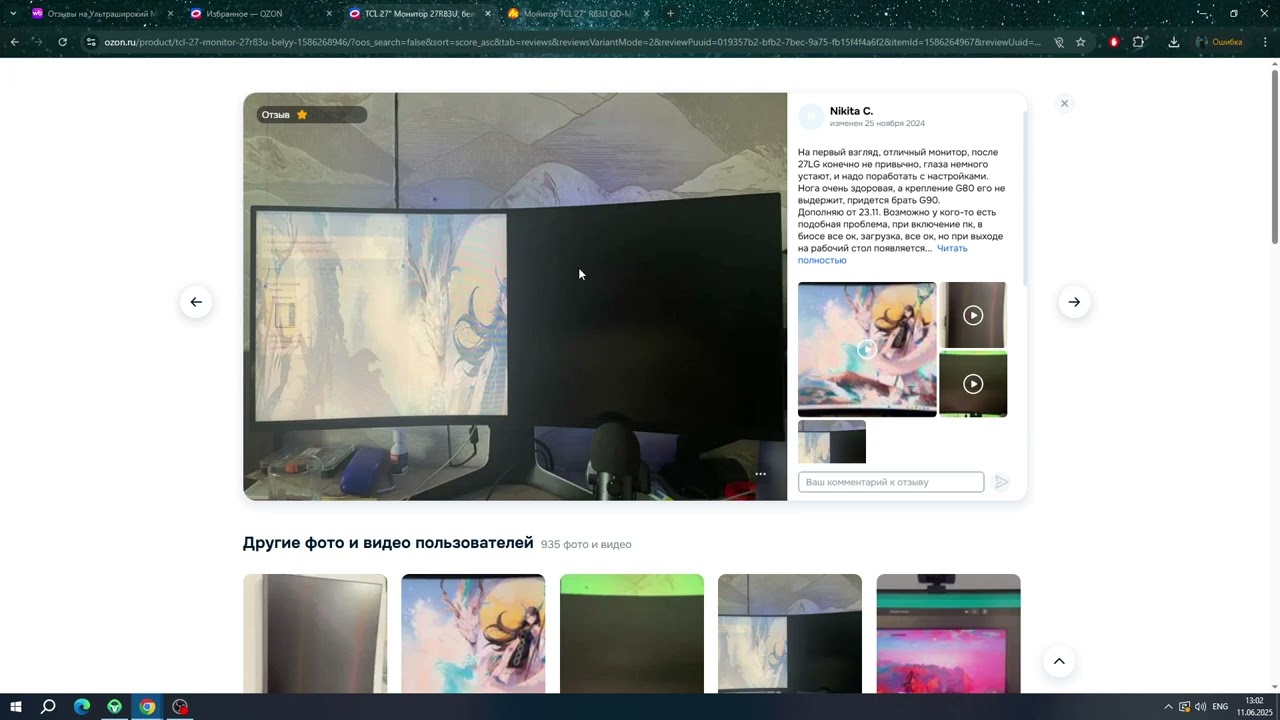This screenshot has width=1280, height=720.
Task: Open the three-dots menu on the photo
Action: tap(761, 474)
